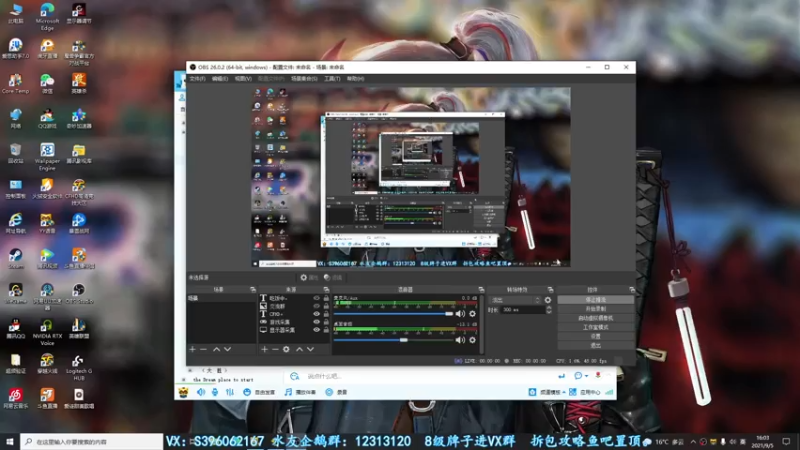The width and height of the screenshot is (800, 450).
Task: Open Settings button in Controls
Action: pos(595,337)
